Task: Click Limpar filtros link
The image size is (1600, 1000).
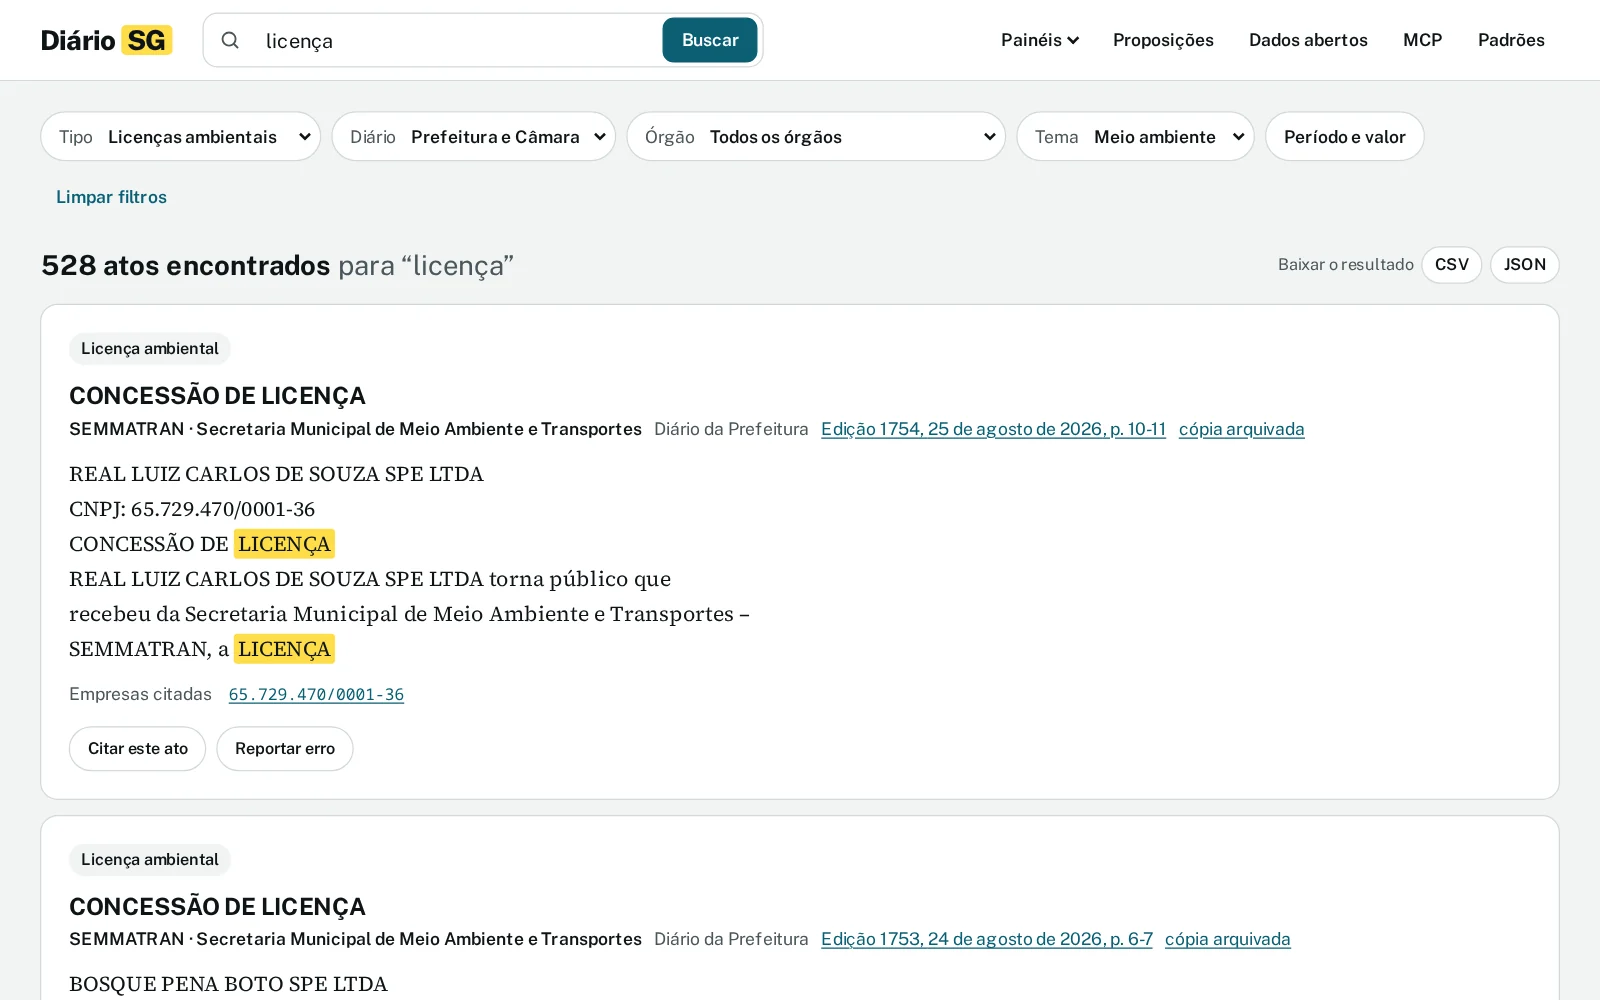Action: pyautogui.click(x=111, y=197)
